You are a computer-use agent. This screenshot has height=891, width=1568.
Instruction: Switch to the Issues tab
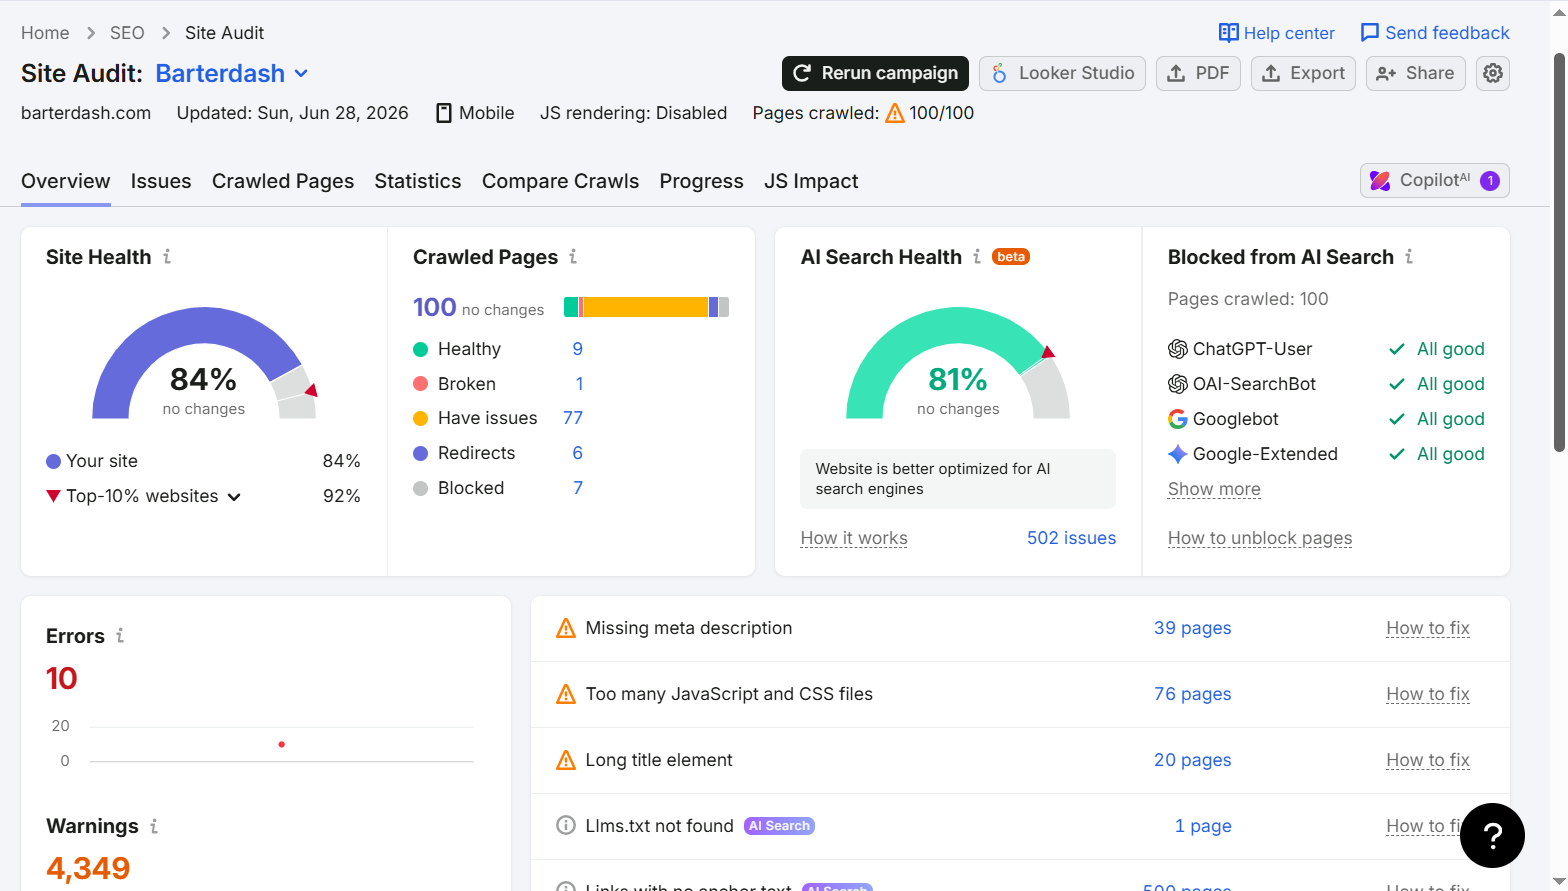161,181
